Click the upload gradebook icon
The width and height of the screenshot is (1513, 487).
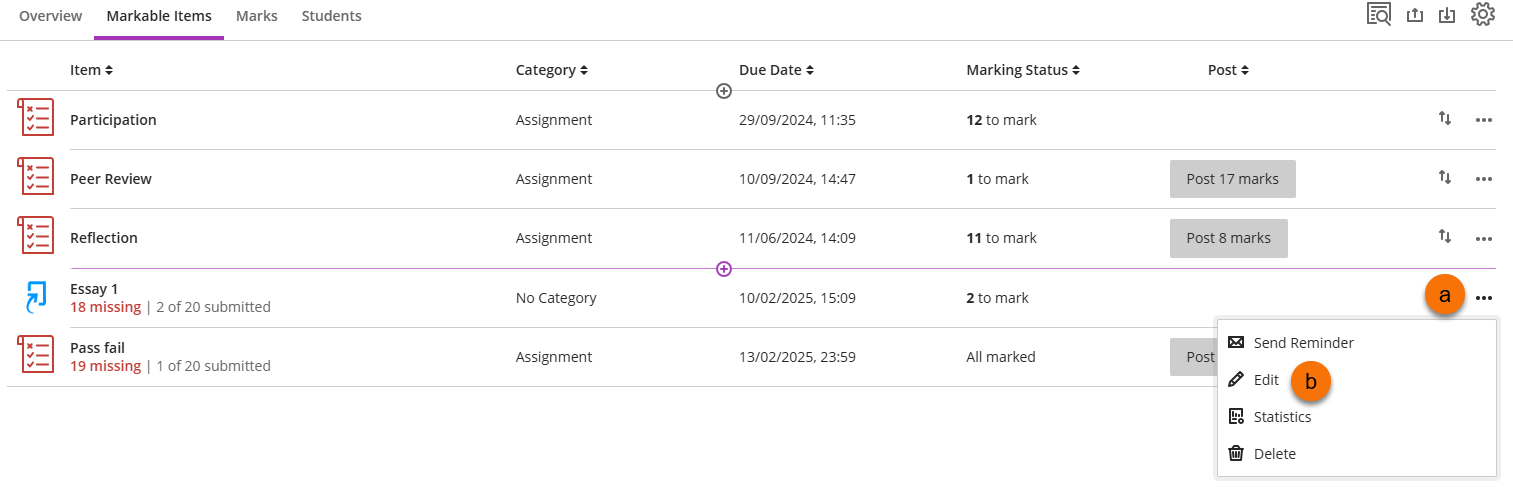[1414, 15]
